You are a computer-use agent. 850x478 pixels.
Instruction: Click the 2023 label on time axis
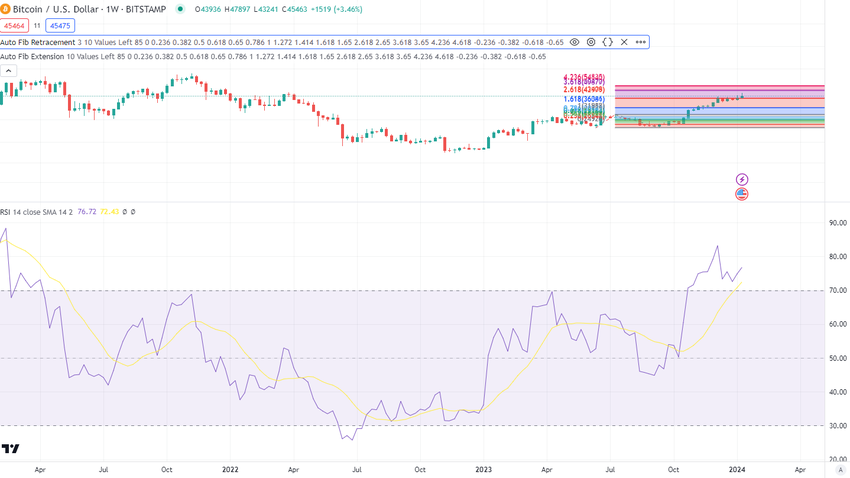483,470
